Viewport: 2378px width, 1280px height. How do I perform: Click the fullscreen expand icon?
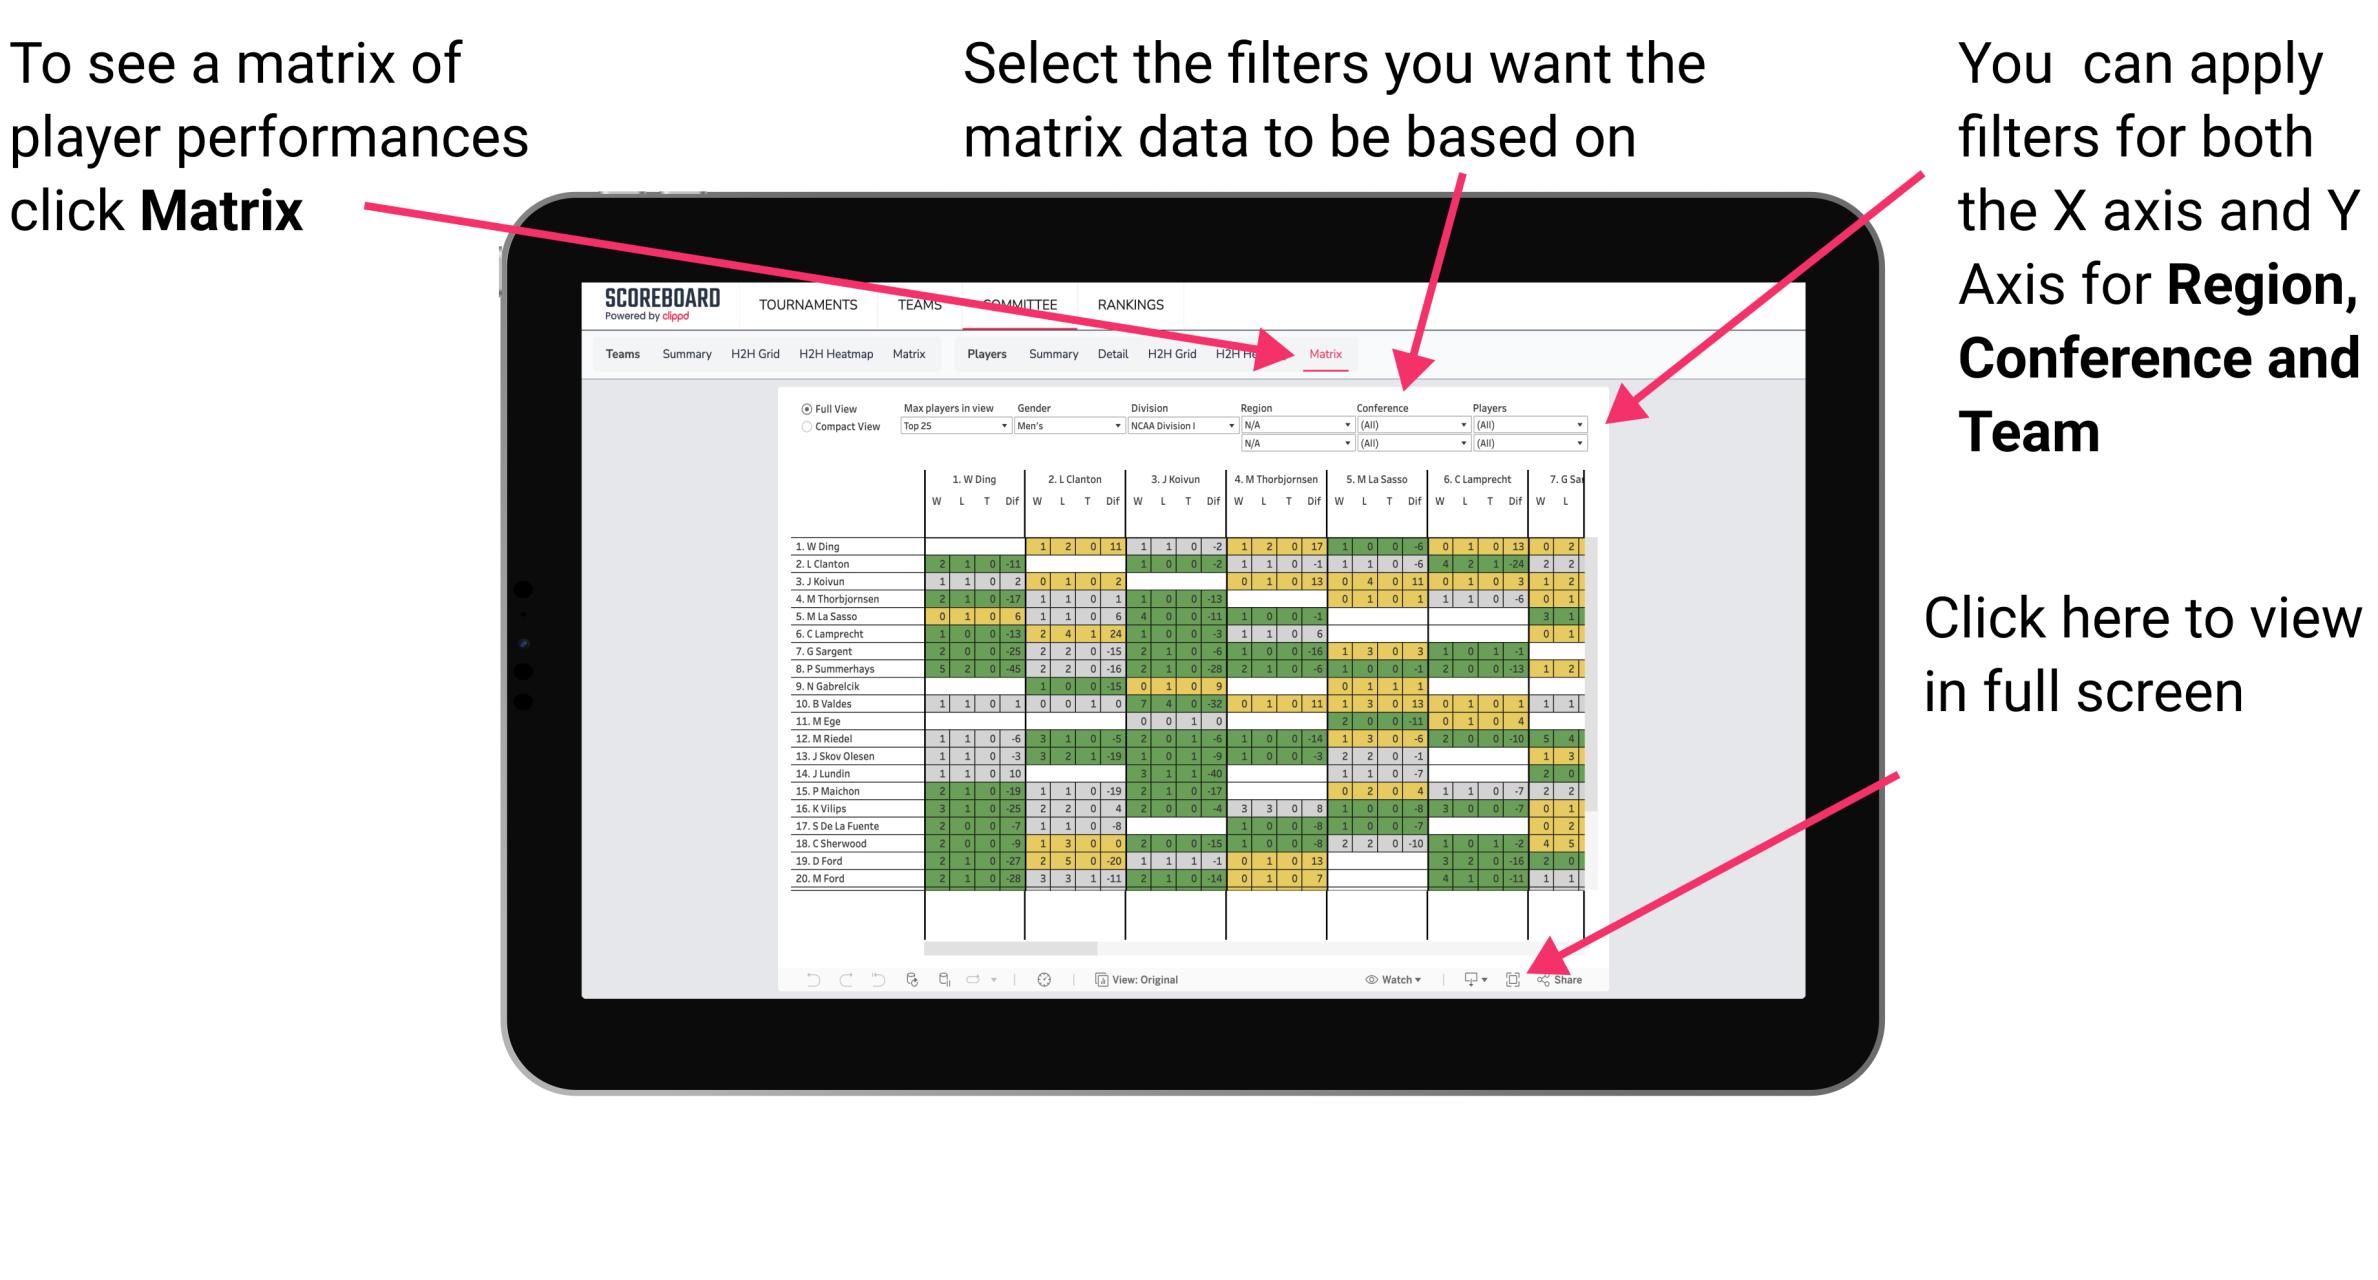[1513, 977]
